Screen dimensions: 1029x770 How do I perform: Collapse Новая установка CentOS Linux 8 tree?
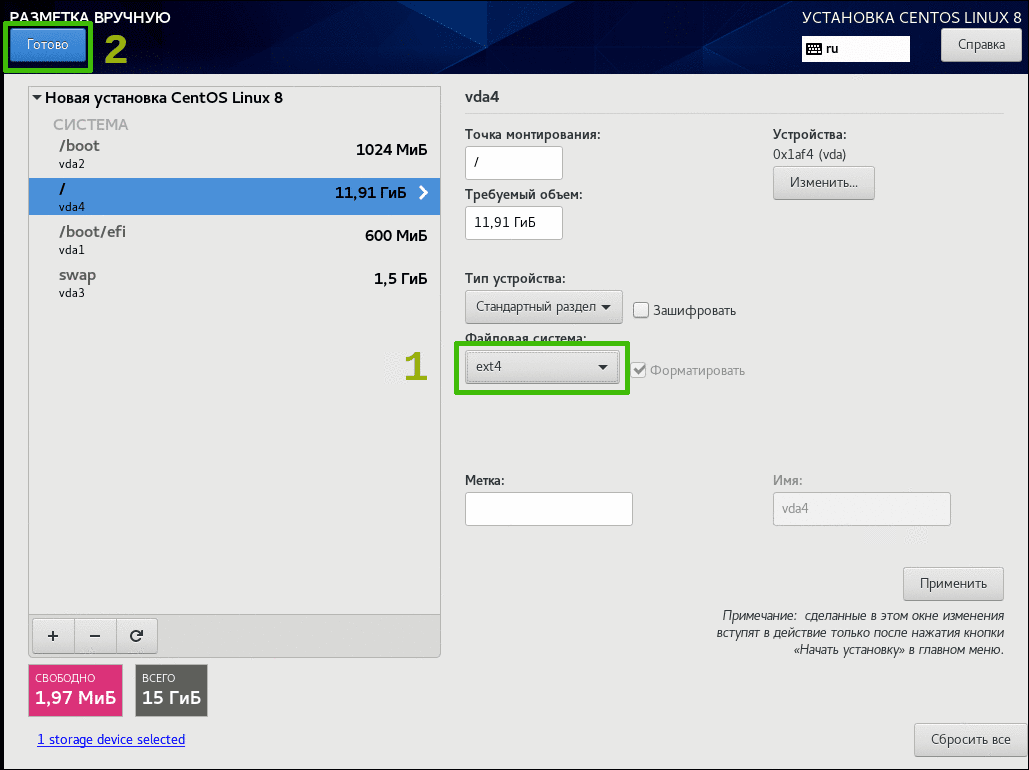coord(37,98)
